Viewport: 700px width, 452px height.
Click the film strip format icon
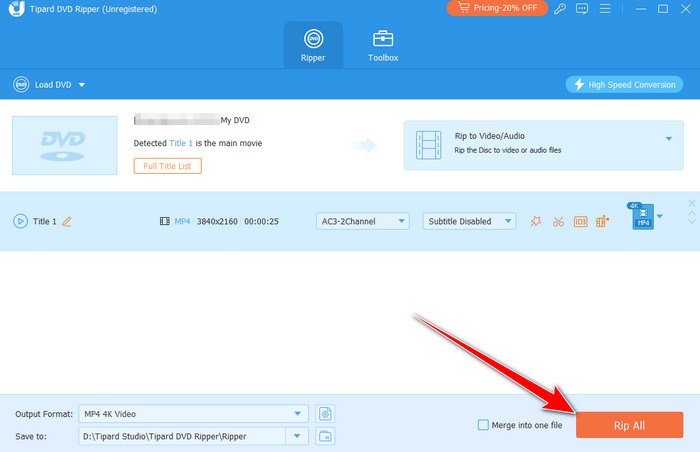[165, 221]
